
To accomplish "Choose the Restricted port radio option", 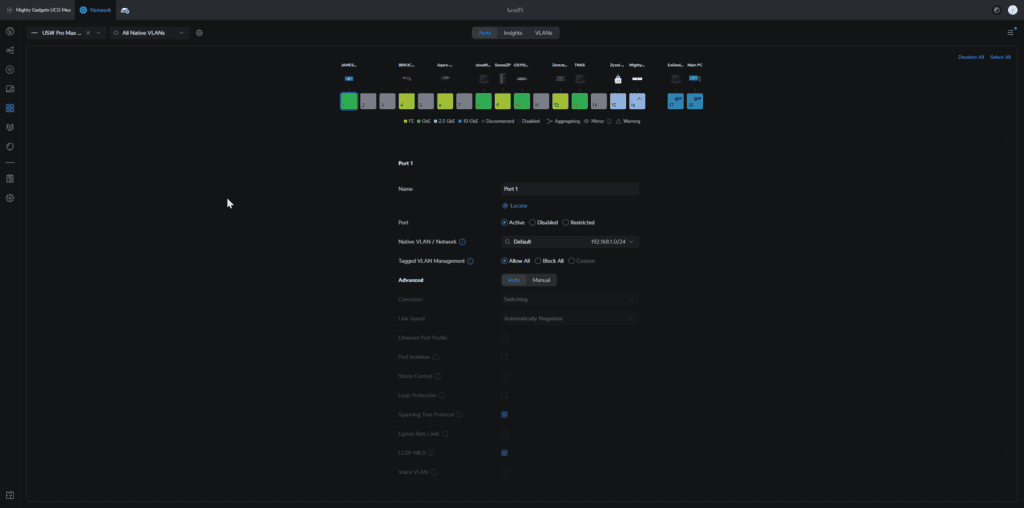I will tap(565, 222).
